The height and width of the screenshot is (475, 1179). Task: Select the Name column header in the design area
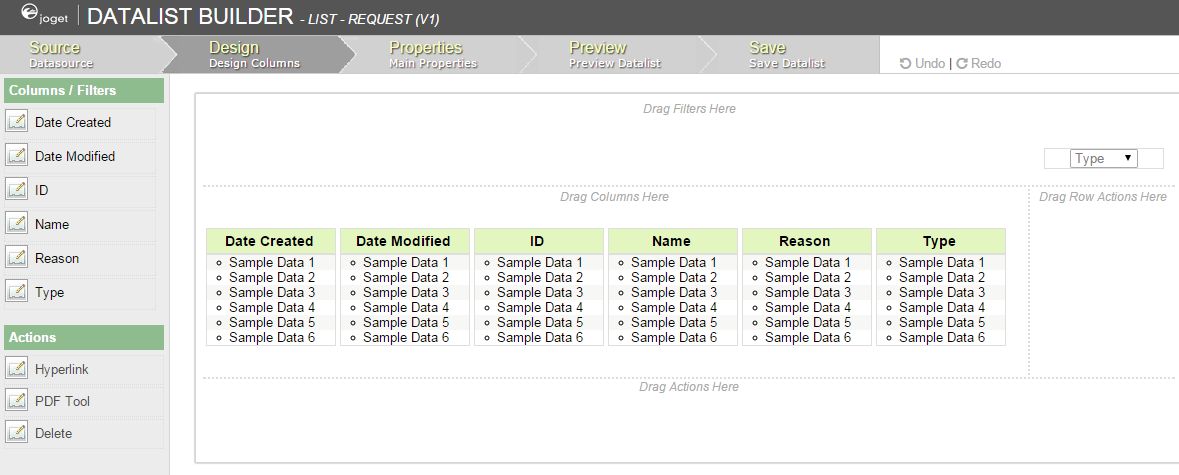(x=671, y=241)
